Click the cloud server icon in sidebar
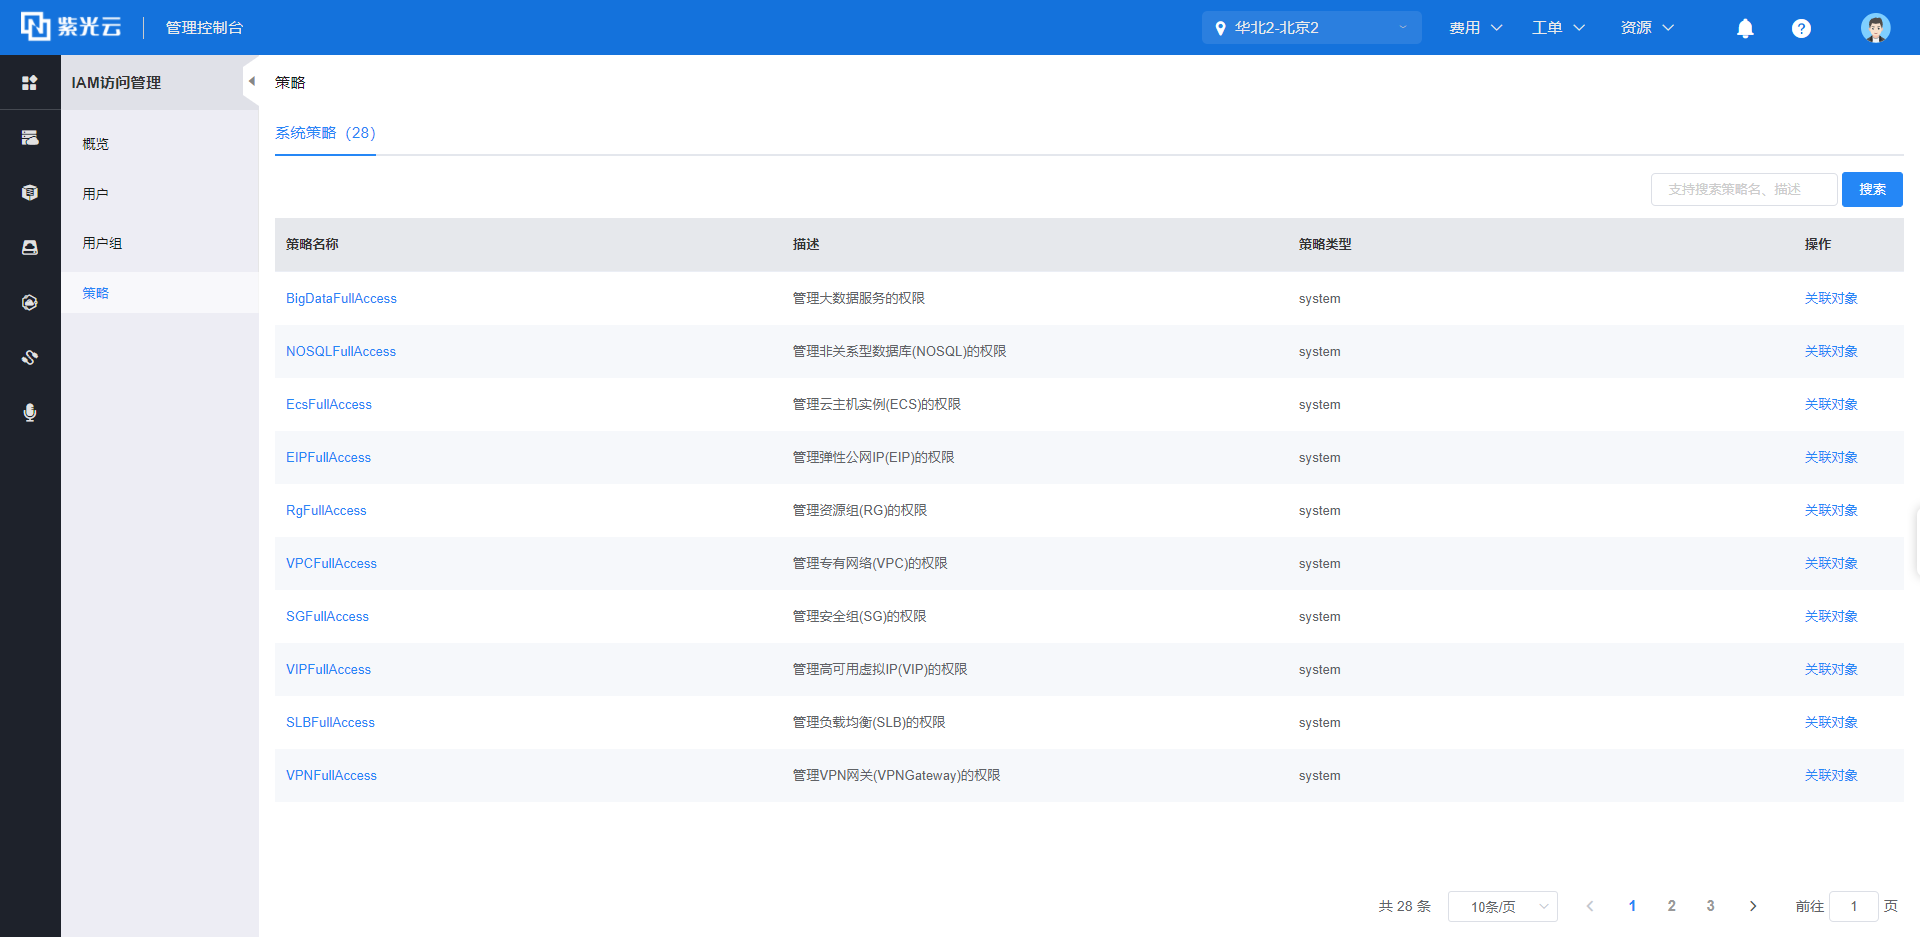The width and height of the screenshot is (1920, 937). click(30, 138)
